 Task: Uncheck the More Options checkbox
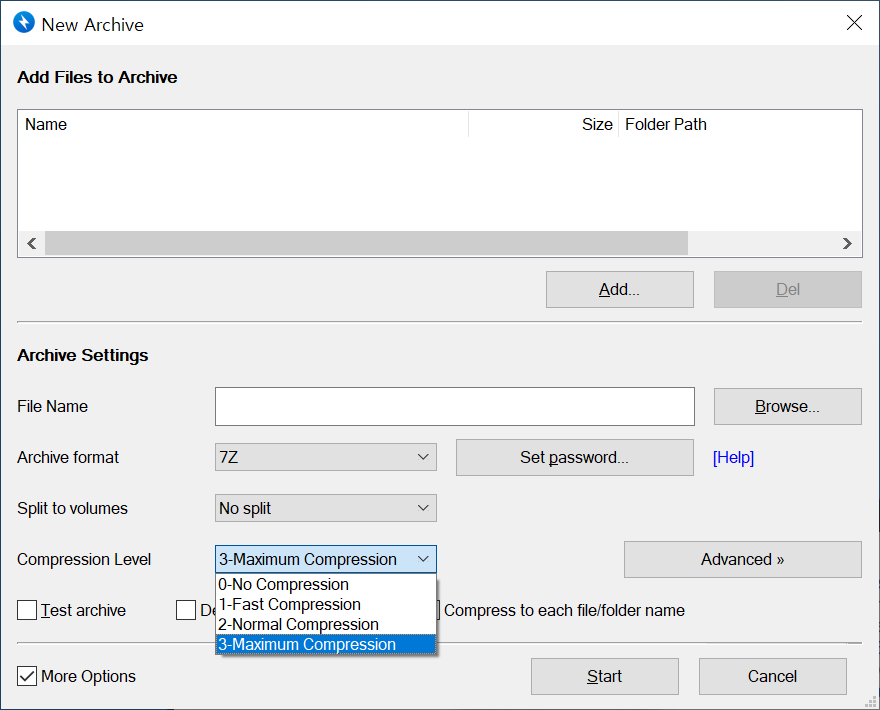(27, 676)
